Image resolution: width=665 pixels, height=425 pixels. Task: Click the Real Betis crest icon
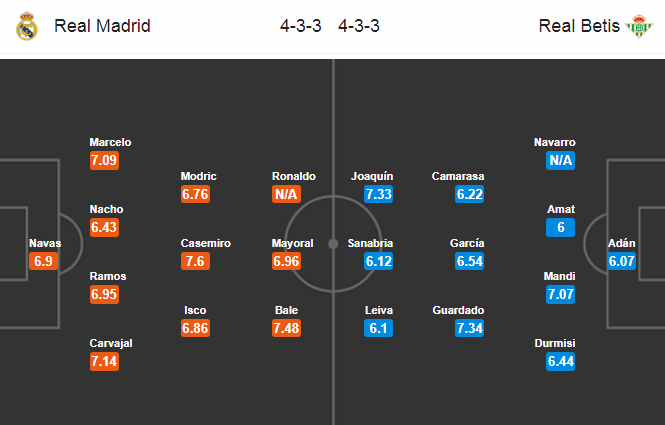639,26
